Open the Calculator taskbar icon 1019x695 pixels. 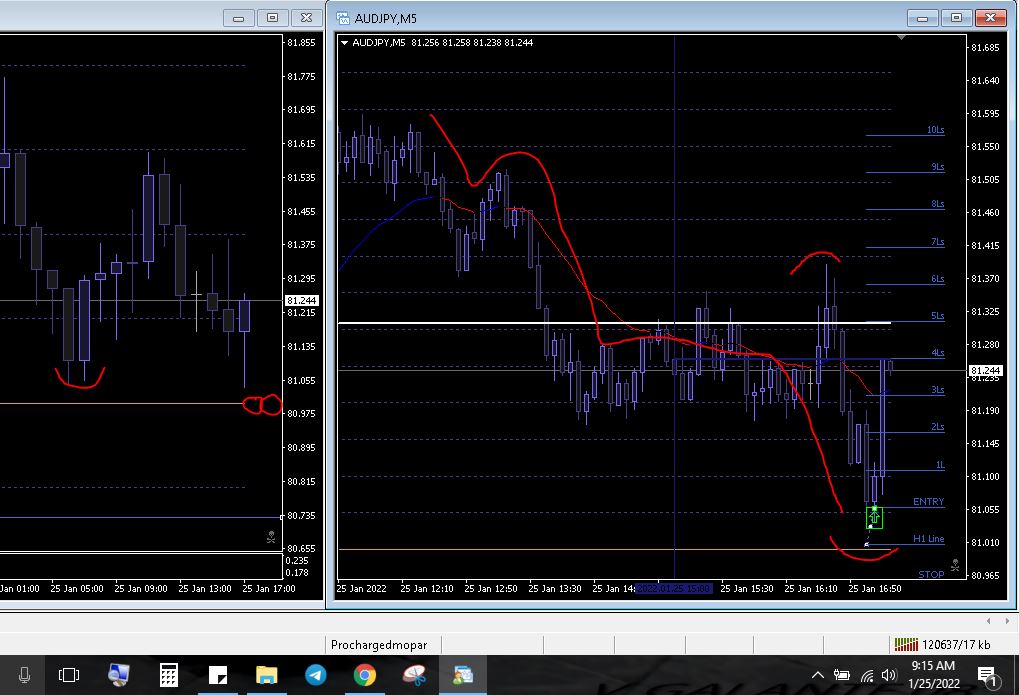[x=168, y=675]
